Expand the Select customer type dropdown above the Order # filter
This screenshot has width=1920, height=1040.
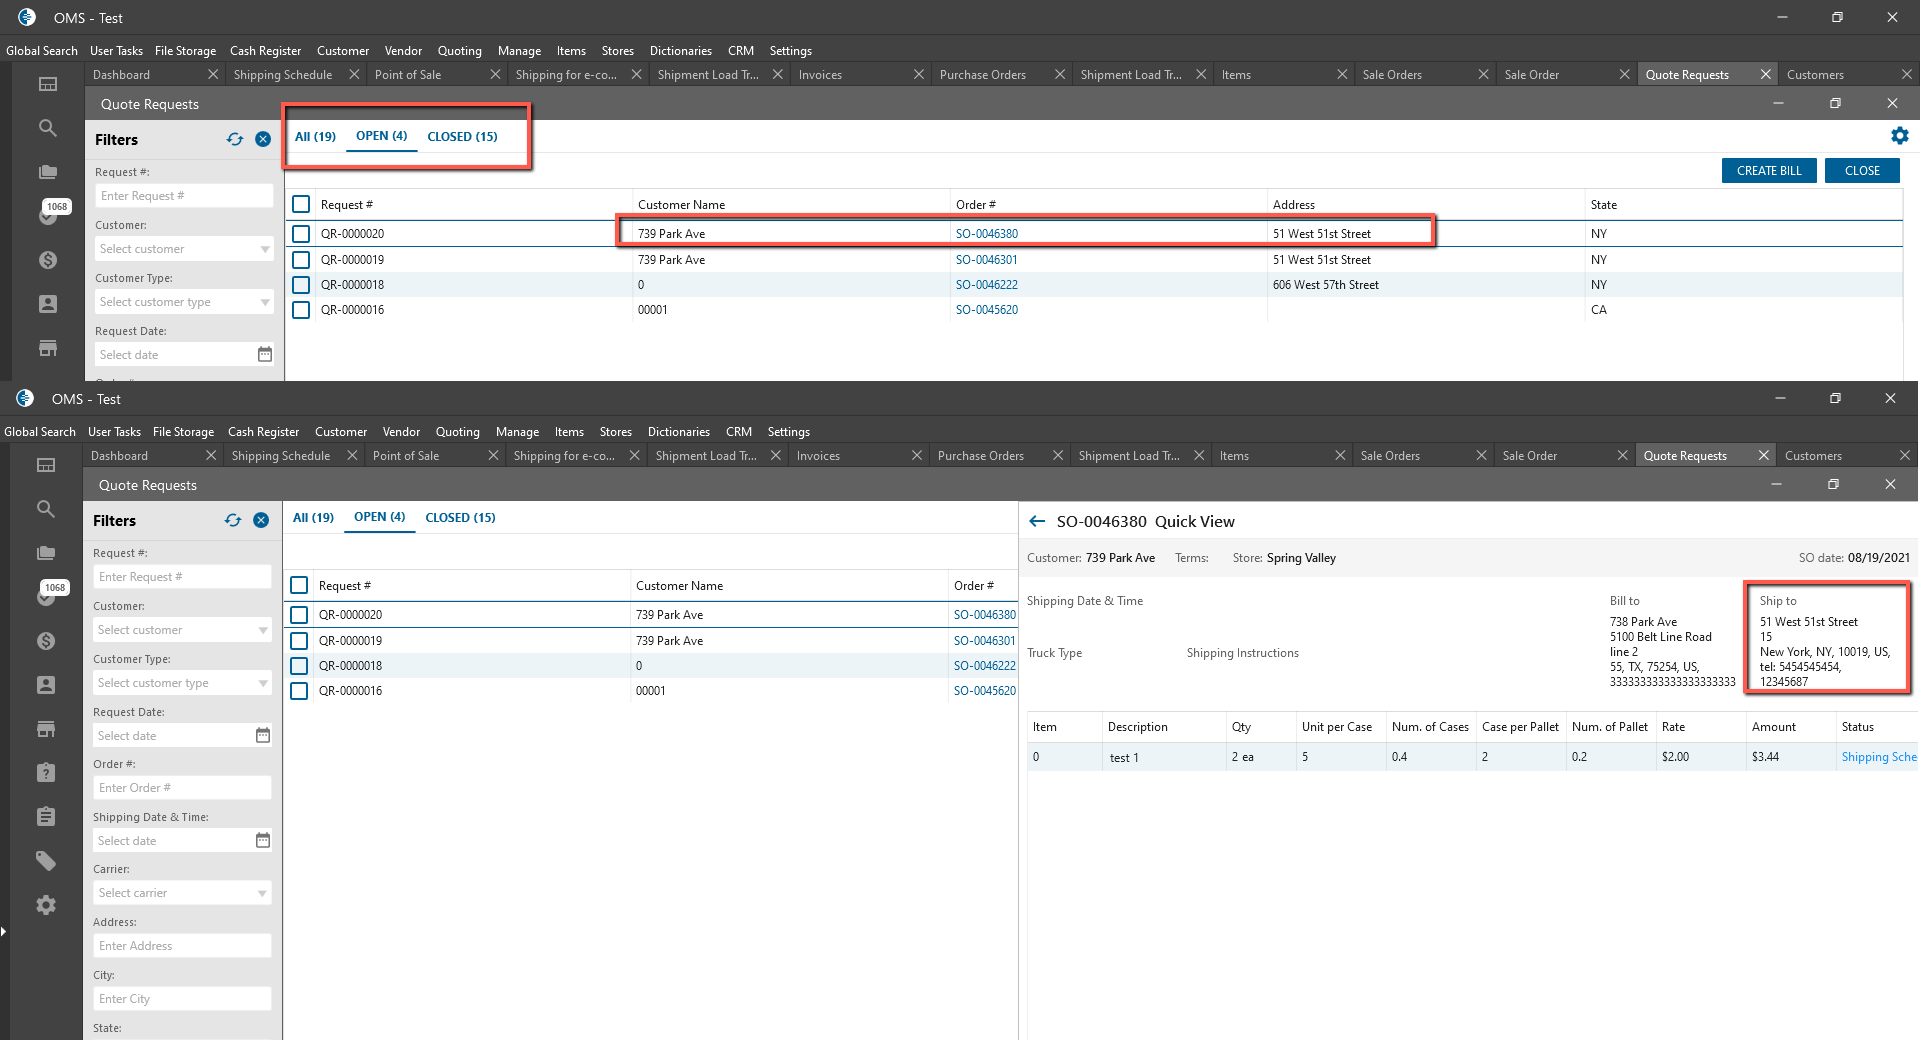(x=182, y=683)
